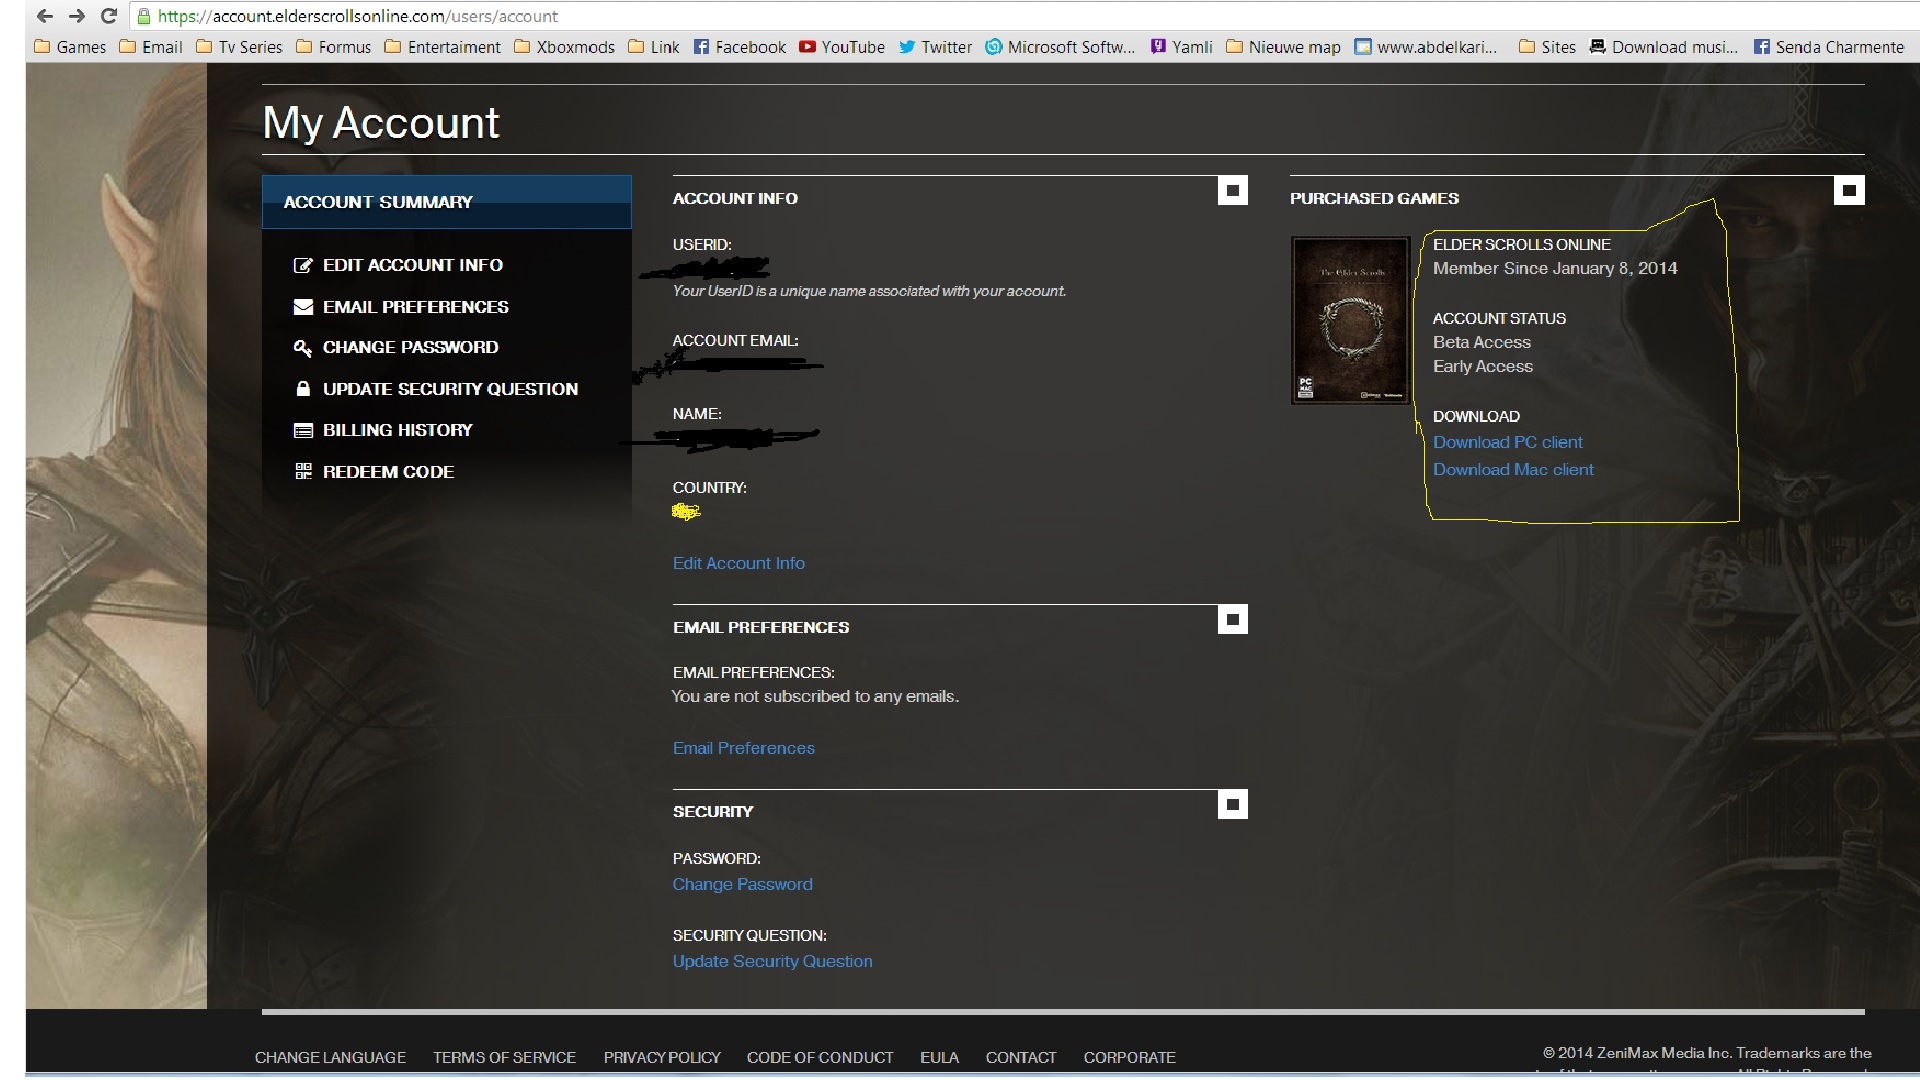The image size is (1920, 1080).
Task: Click the browser back arrow
Action: 44,16
